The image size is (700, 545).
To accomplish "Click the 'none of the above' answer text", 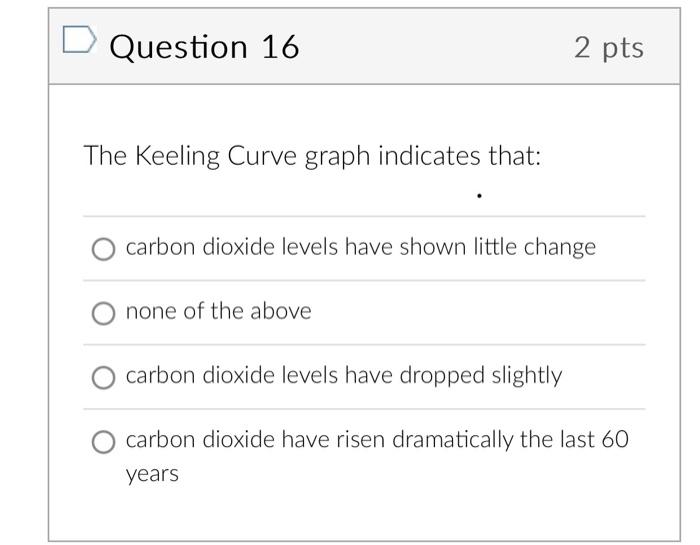I will [x=218, y=312].
